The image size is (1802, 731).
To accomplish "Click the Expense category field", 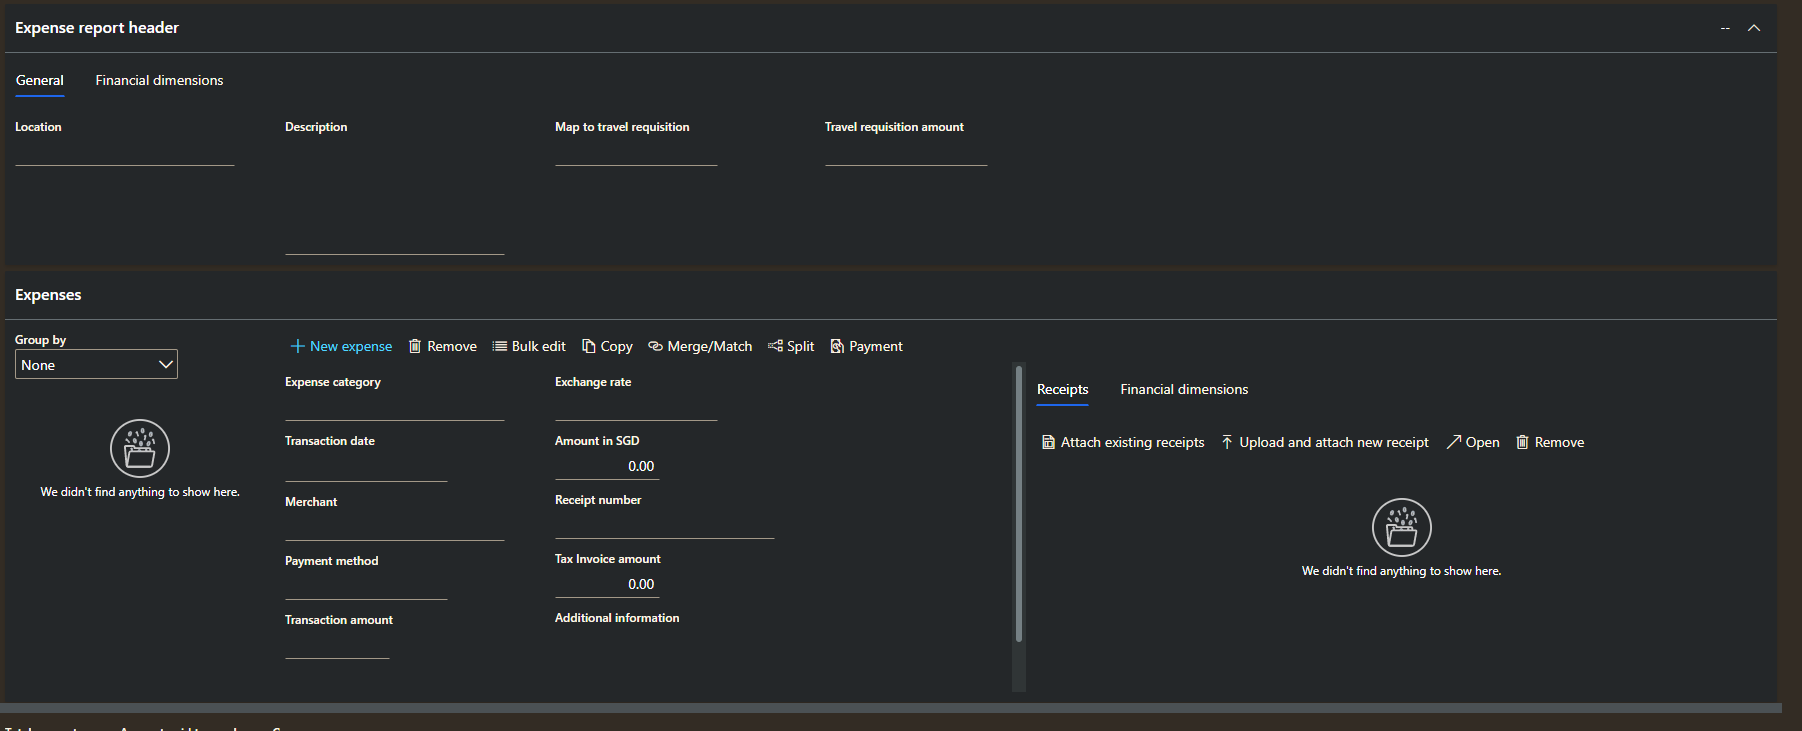I will [x=394, y=407].
